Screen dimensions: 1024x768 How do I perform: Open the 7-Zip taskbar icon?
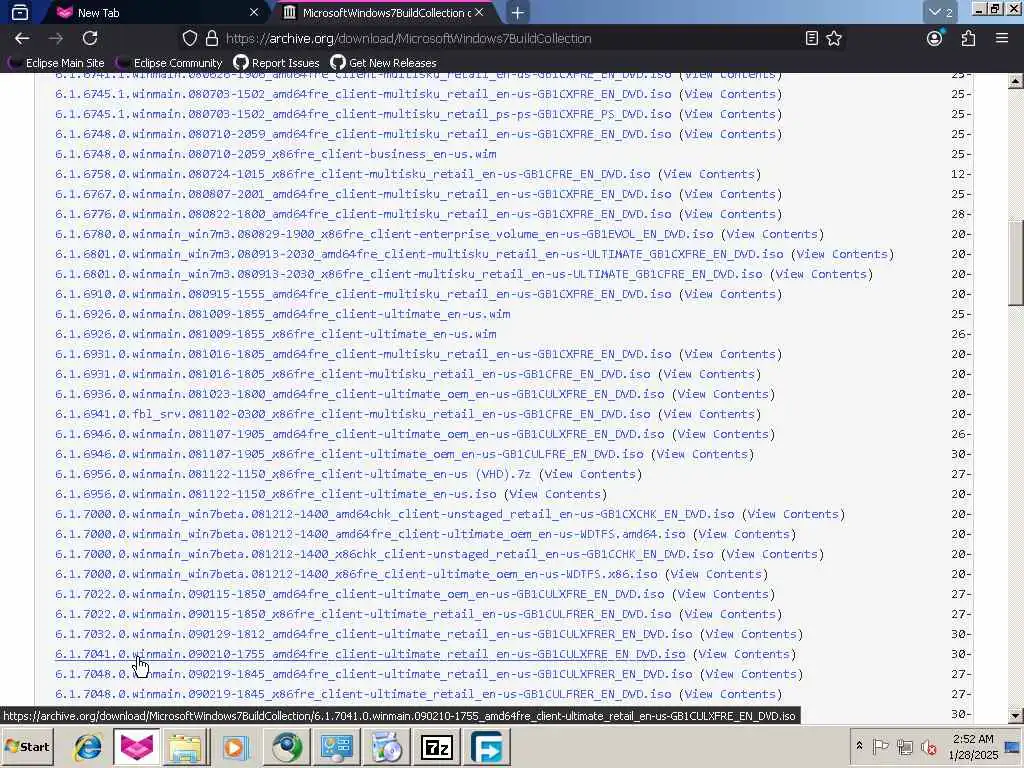436,747
